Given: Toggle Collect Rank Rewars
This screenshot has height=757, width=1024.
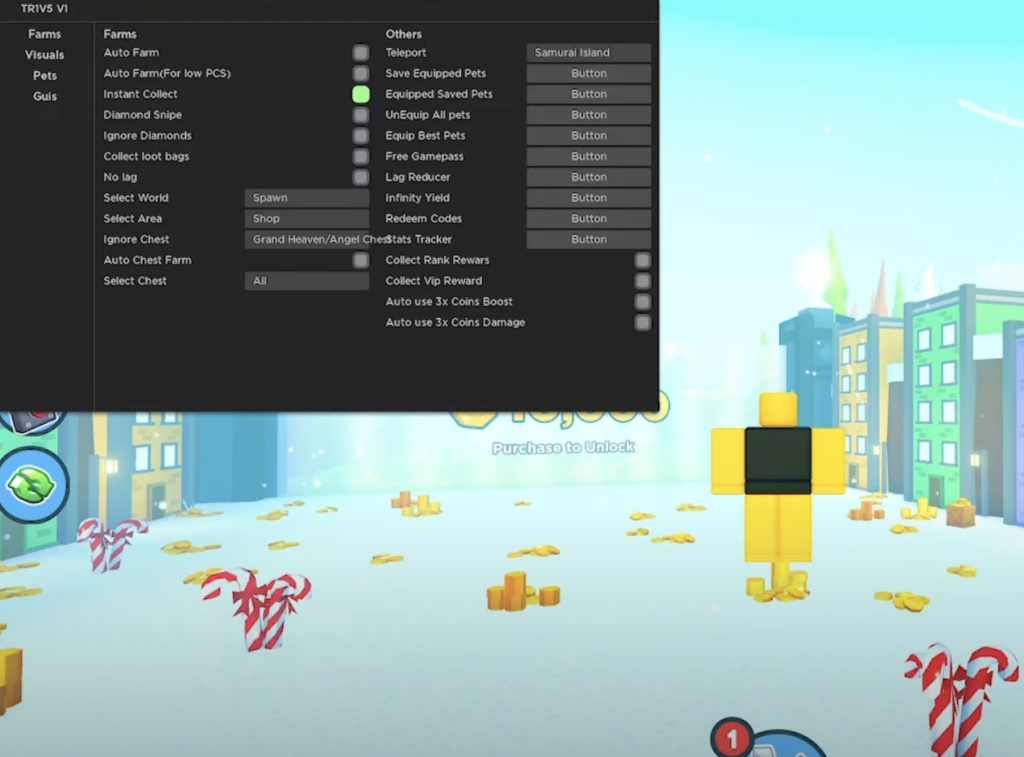Looking at the screenshot, I should [x=643, y=260].
